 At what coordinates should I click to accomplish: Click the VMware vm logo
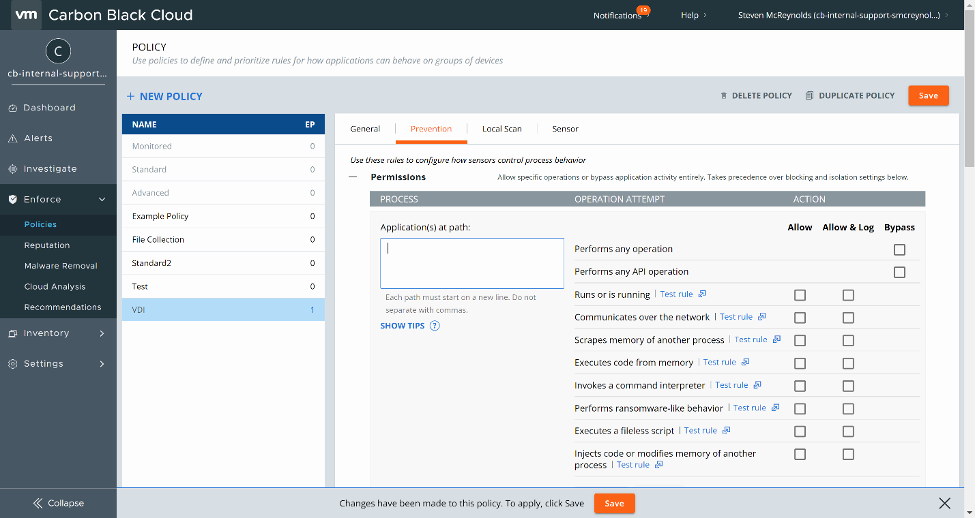tap(26, 14)
